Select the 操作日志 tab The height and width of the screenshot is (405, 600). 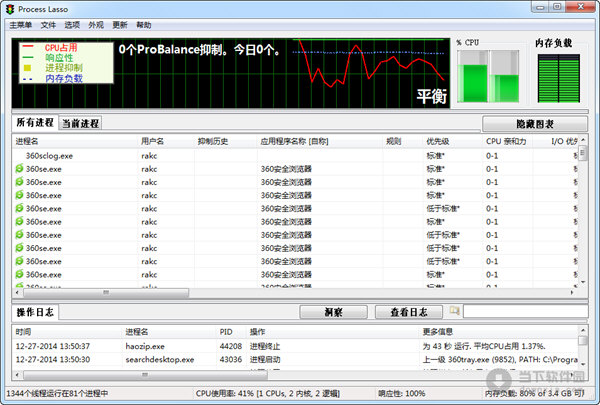(35, 312)
